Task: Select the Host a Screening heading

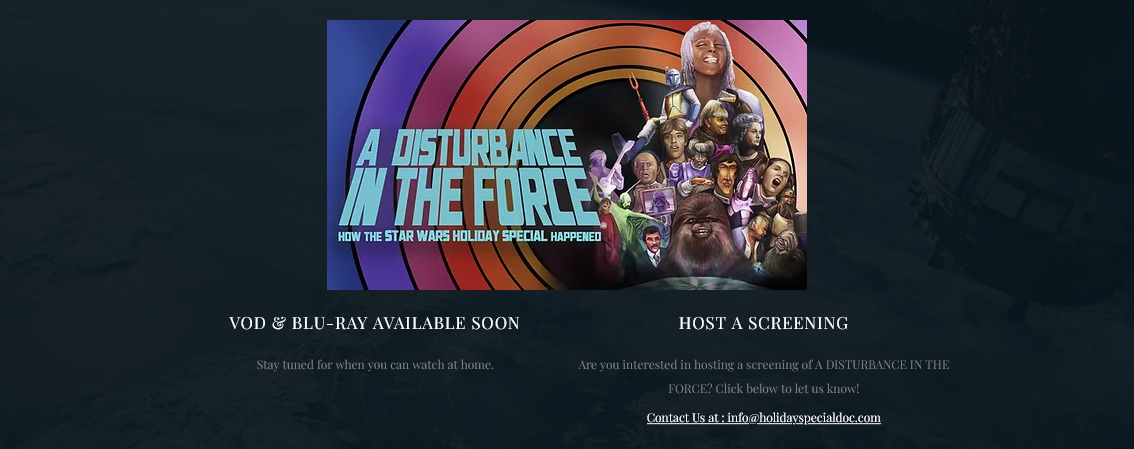Action: click(763, 323)
